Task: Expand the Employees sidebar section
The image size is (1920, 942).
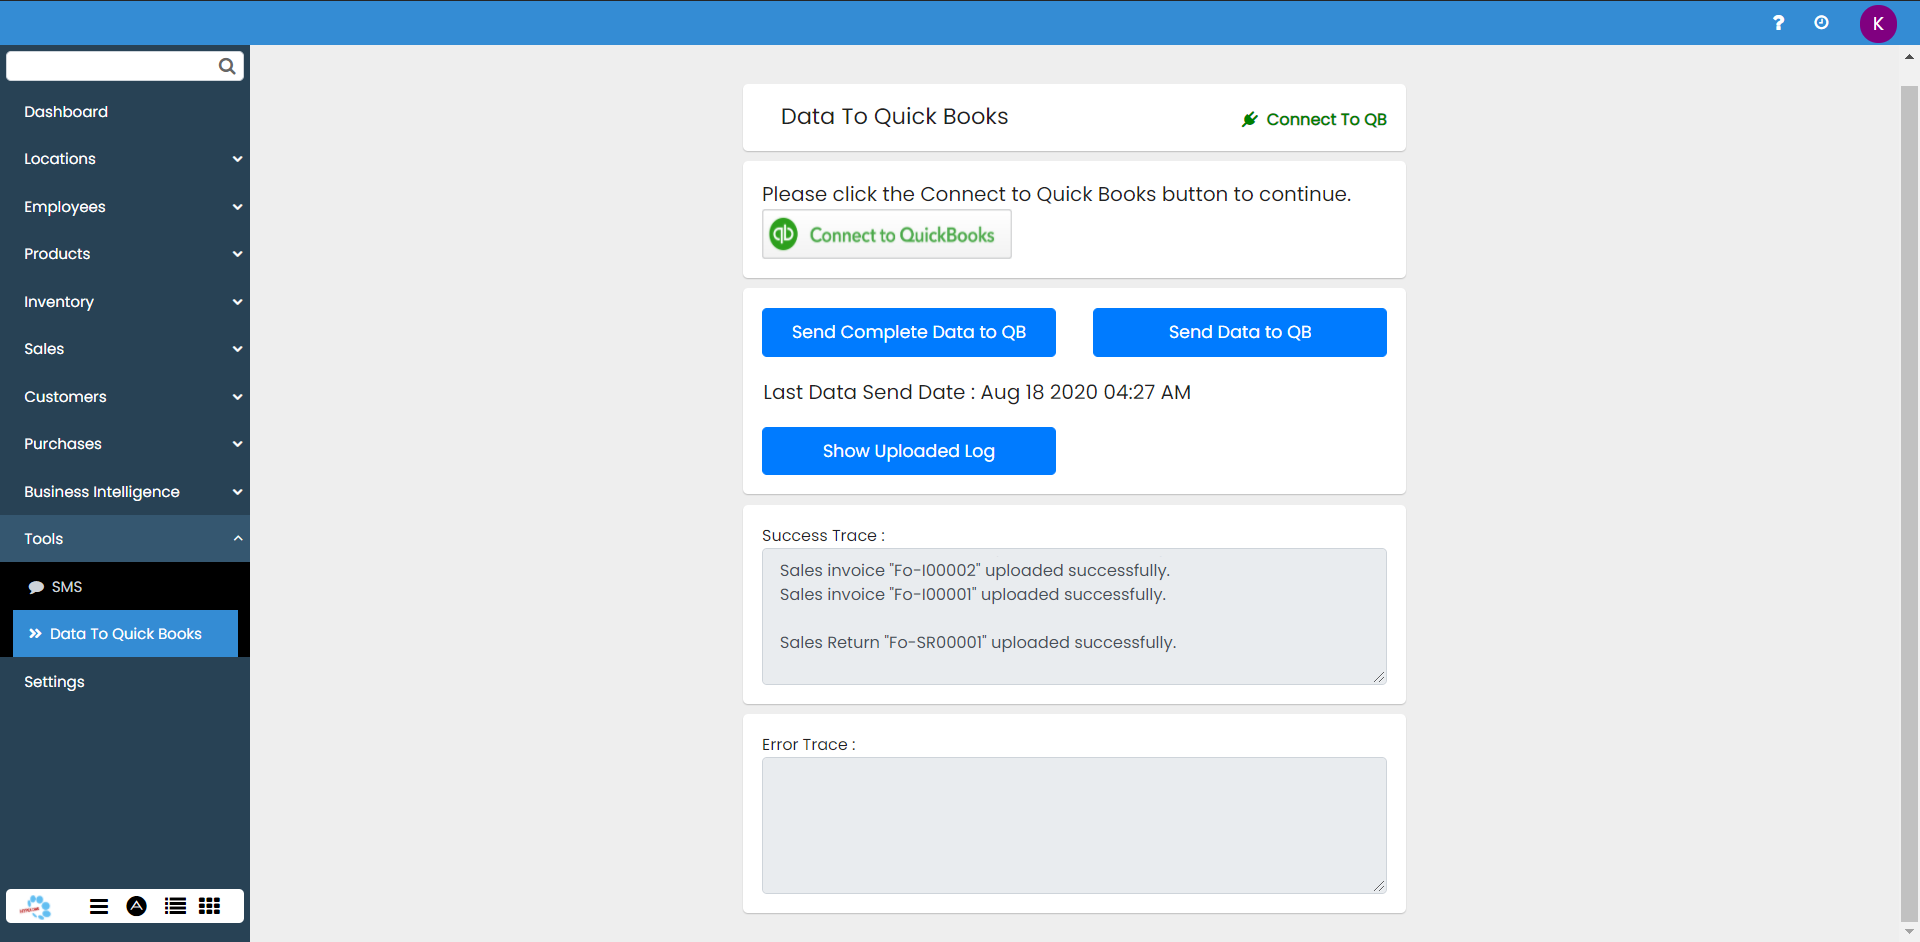Action: [125, 207]
